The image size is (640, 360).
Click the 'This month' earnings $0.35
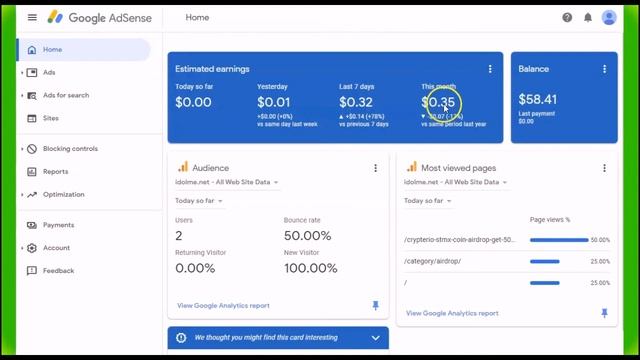pyautogui.click(x=438, y=102)
